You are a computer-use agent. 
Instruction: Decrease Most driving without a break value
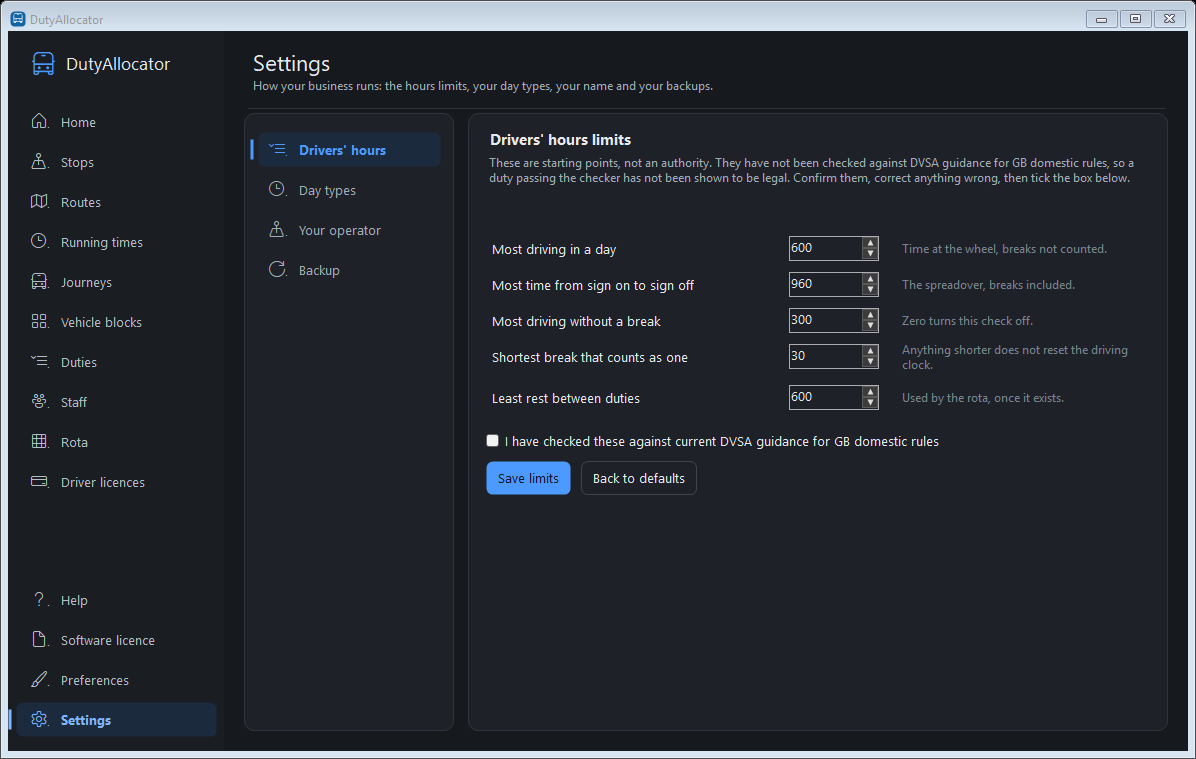tap(870, 326)
